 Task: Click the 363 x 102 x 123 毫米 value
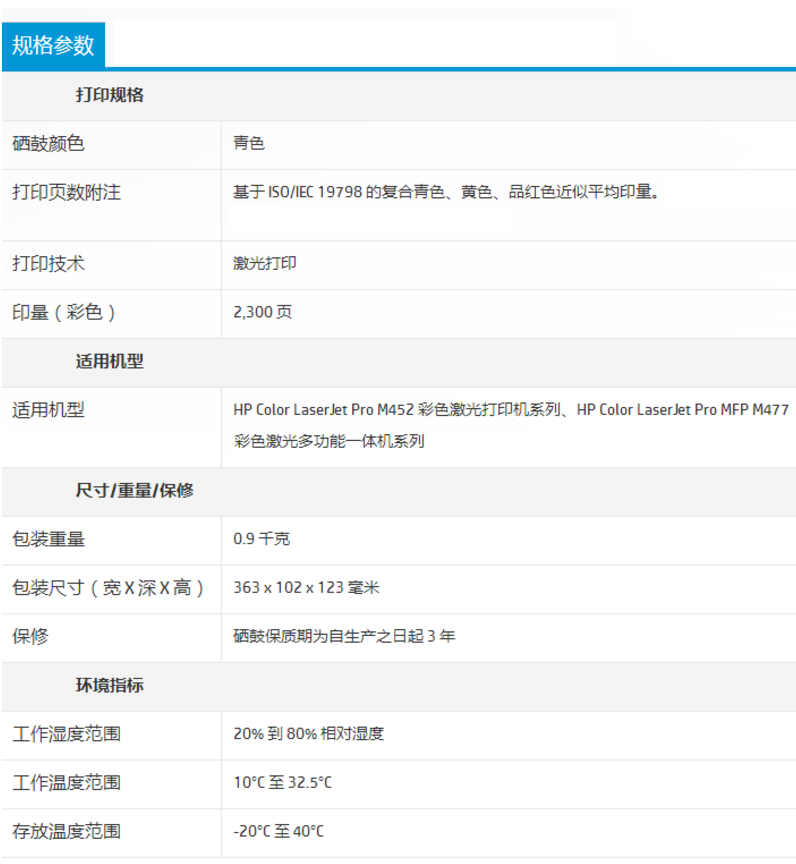306,587
